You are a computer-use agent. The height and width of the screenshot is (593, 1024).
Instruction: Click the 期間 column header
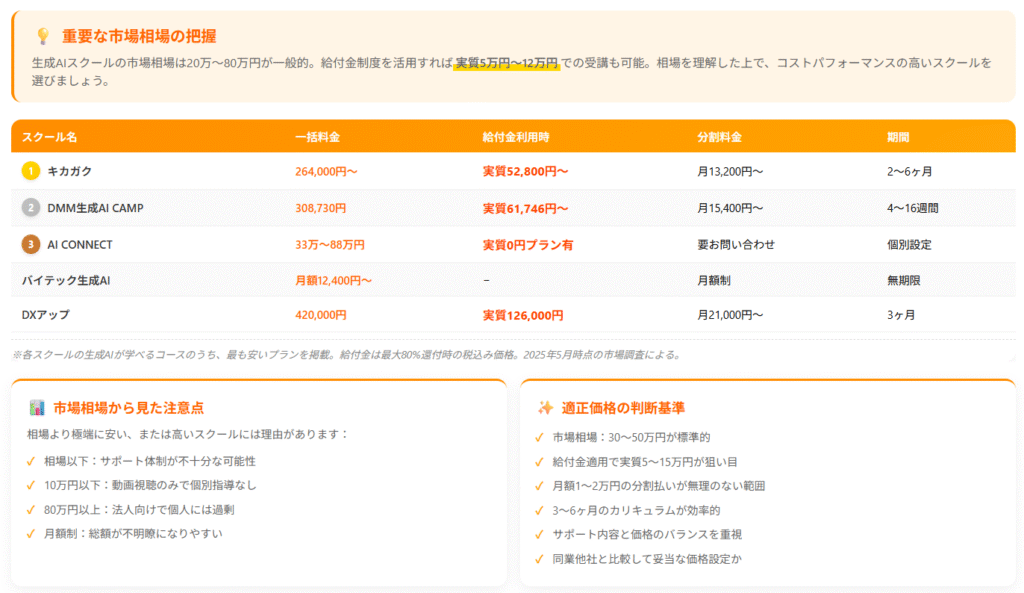tap(898, 137)
